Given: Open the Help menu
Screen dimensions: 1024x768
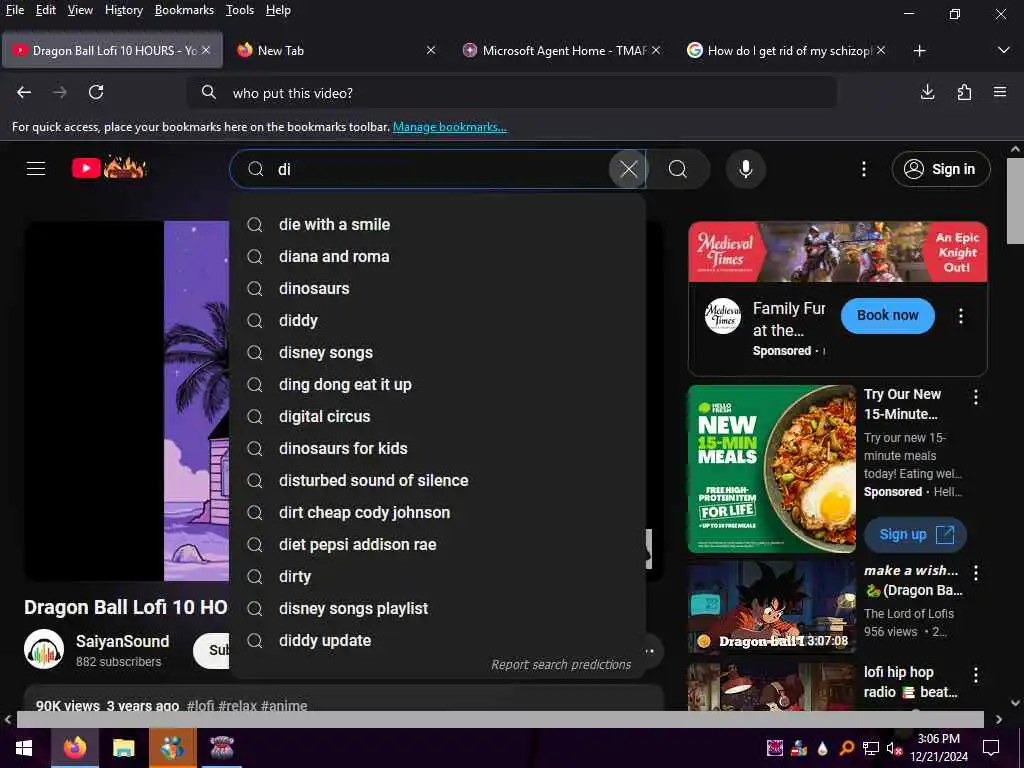Looking at the screenshot, I should [278, 10].
